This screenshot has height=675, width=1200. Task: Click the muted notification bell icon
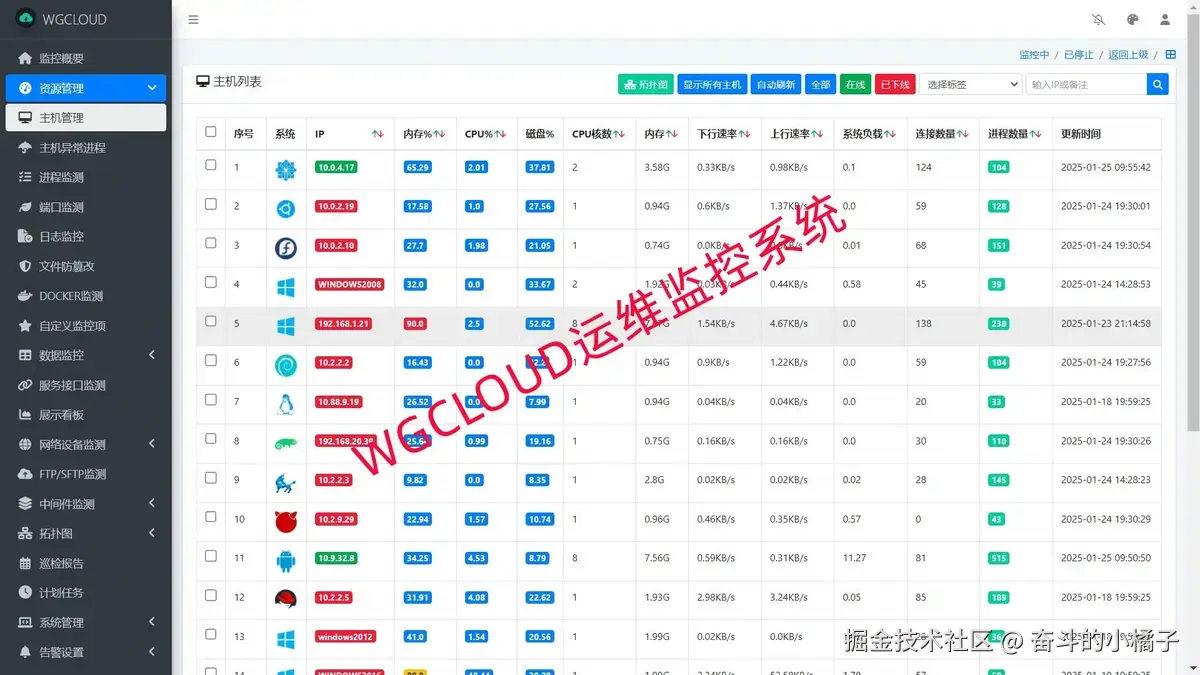pyautogui.click(x=1099, y=19)
